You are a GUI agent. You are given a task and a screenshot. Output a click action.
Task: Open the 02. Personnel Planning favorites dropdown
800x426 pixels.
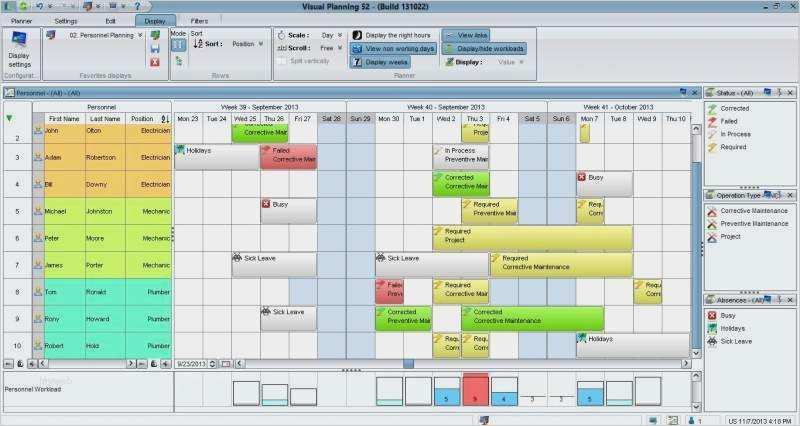click(x=140, y=35)
